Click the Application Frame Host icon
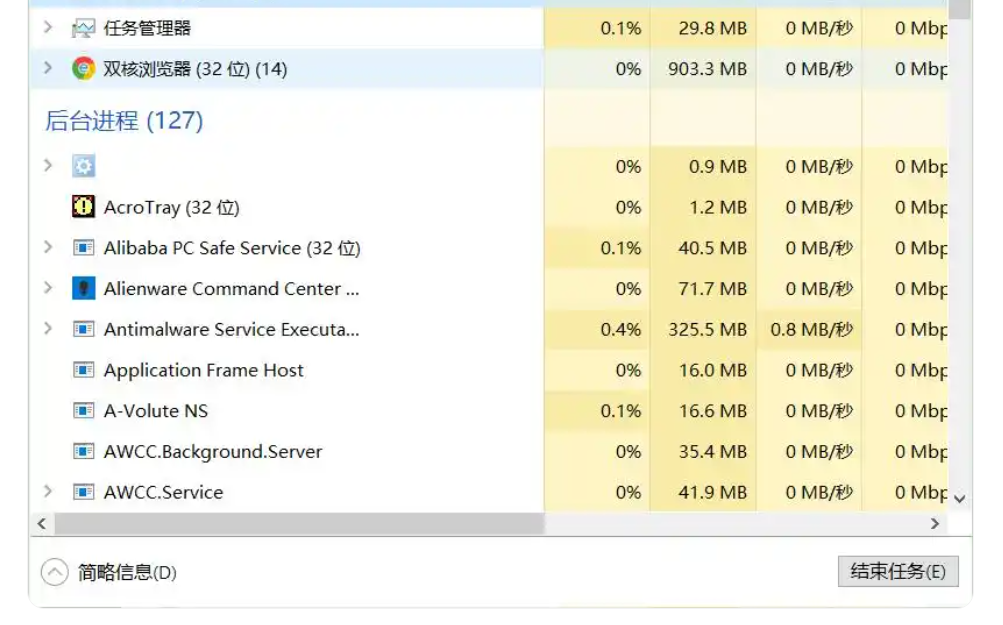Viewport: 1003px width, 625px height. [83, 370]
